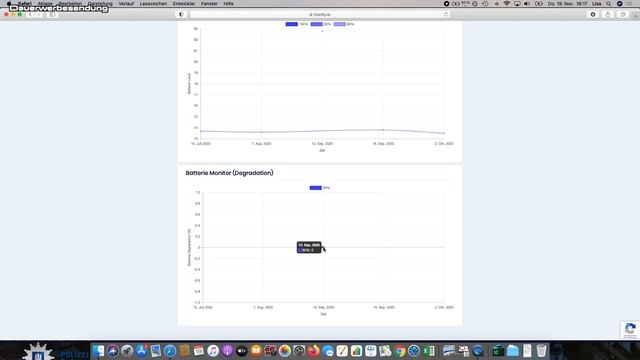Toggle the Safari sidebar button
The image size is (640, 360).
click(52, 14)
